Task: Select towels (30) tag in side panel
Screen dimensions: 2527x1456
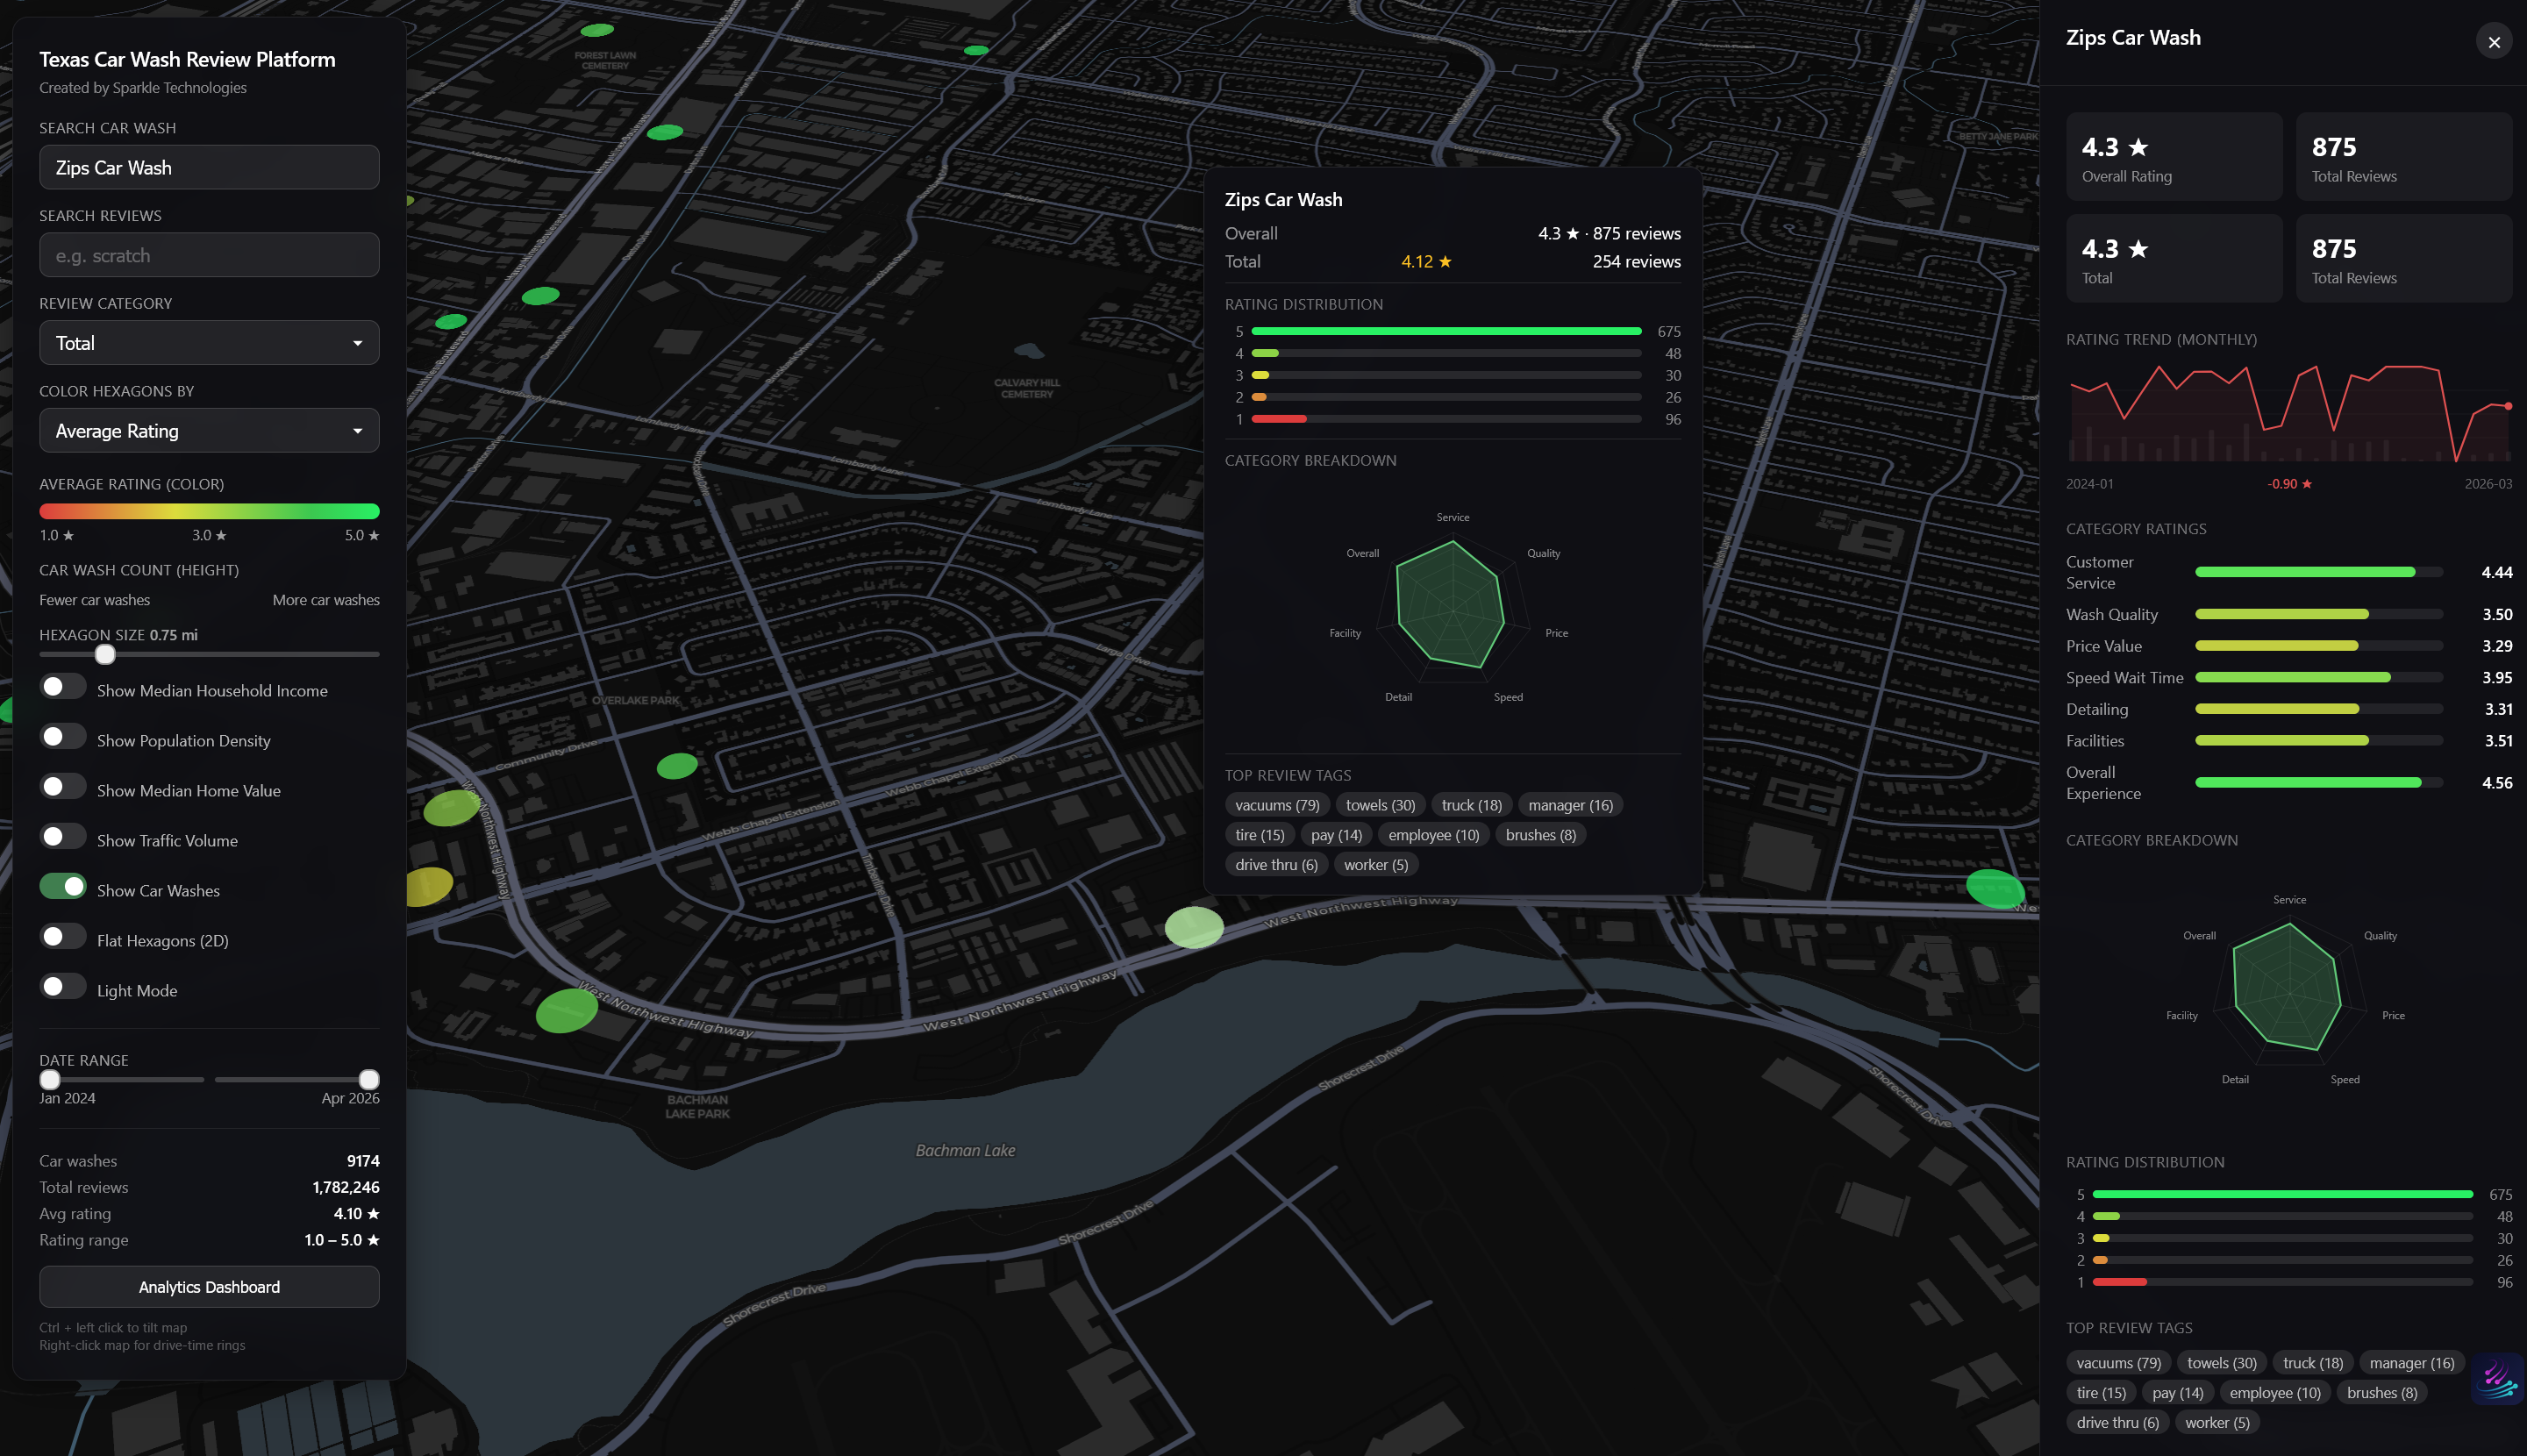Action: point(2221,1363)
